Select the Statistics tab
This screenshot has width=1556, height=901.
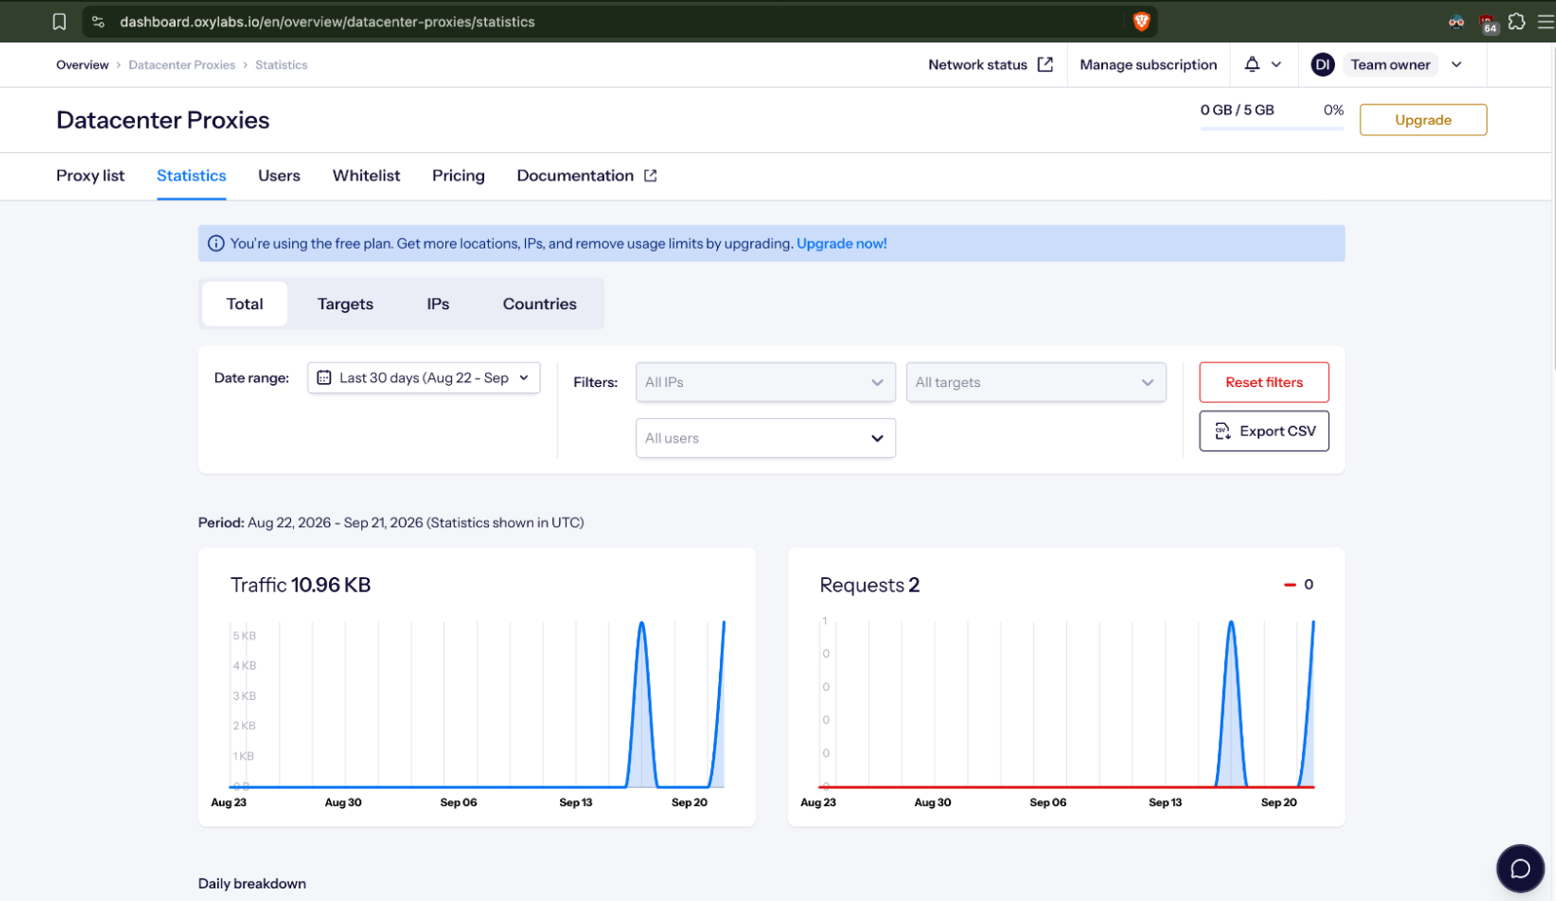tap(191, 175)
